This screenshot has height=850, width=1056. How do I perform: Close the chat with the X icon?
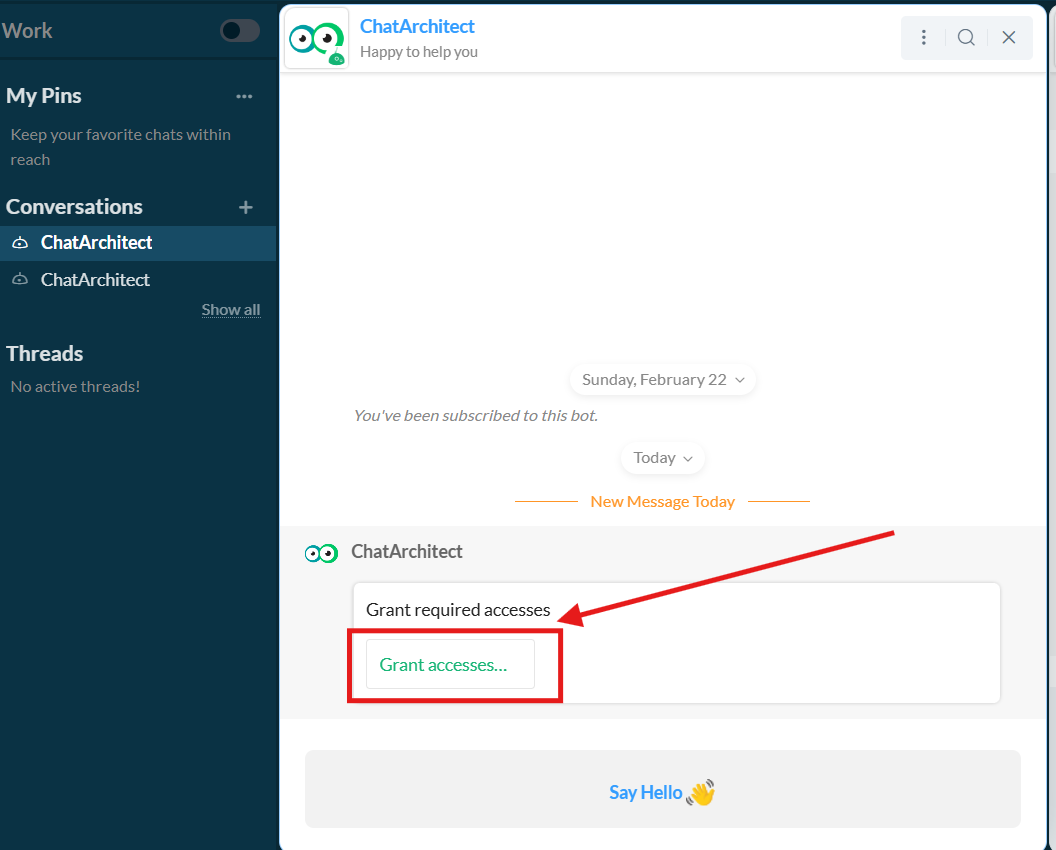click(x=1009, y=38)
